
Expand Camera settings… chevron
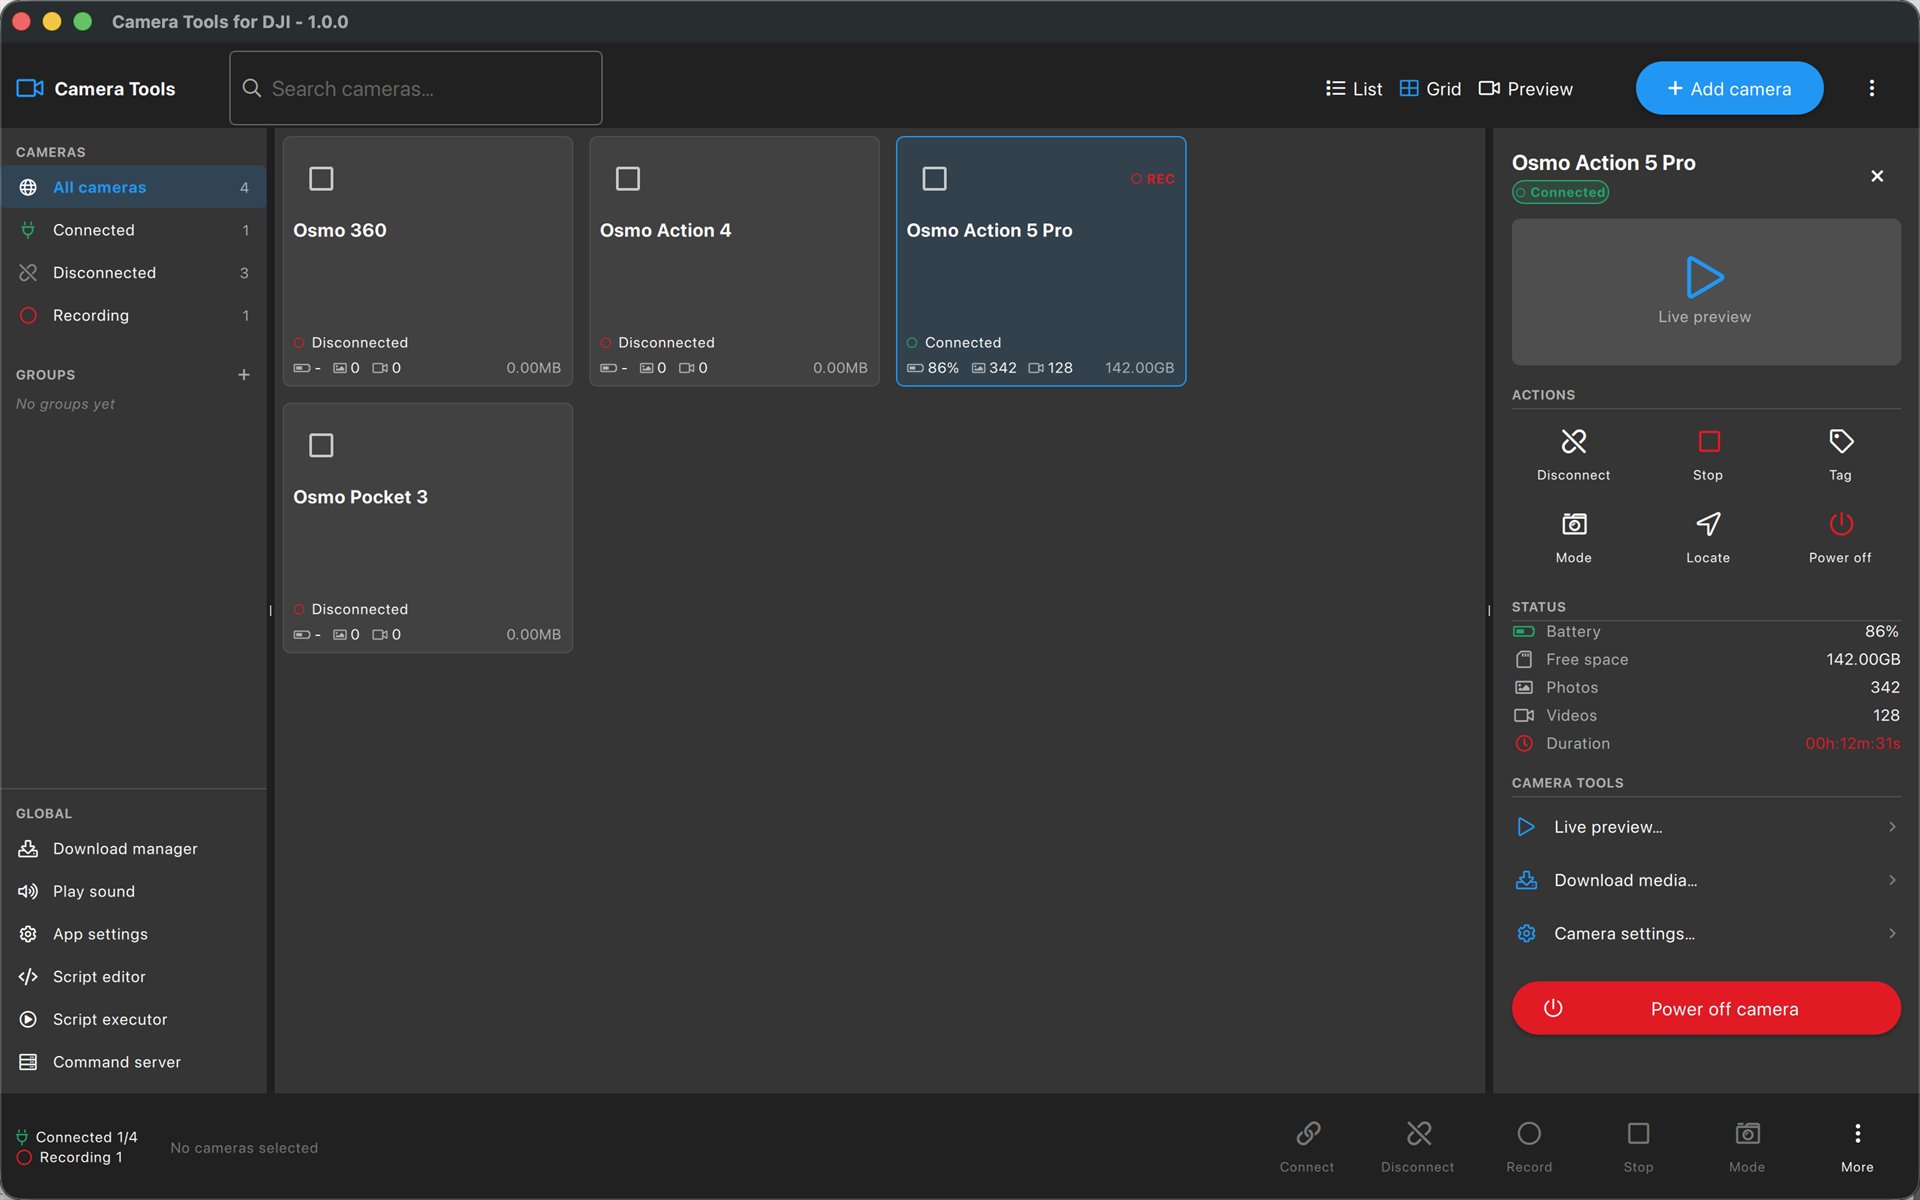coord(1891,933)
